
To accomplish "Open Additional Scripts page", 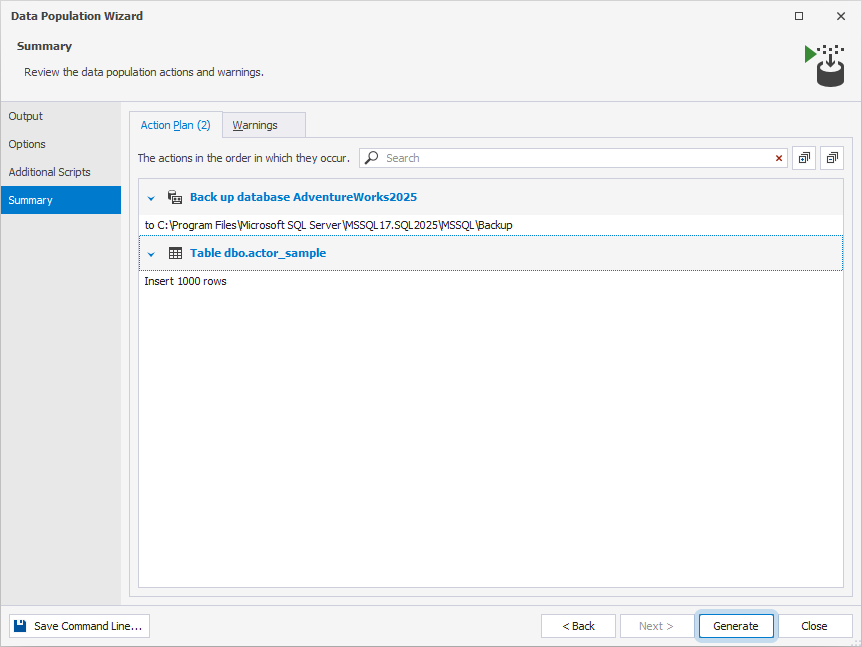I will [60, 172].
